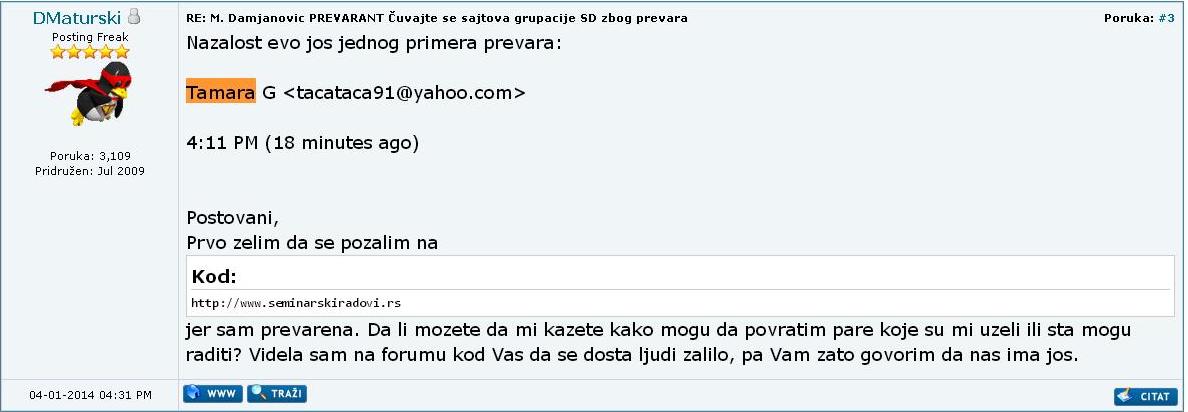Click the Kod: code block header
The height and width of the screenshot is (412, 1188).
[x=214, y=276]
